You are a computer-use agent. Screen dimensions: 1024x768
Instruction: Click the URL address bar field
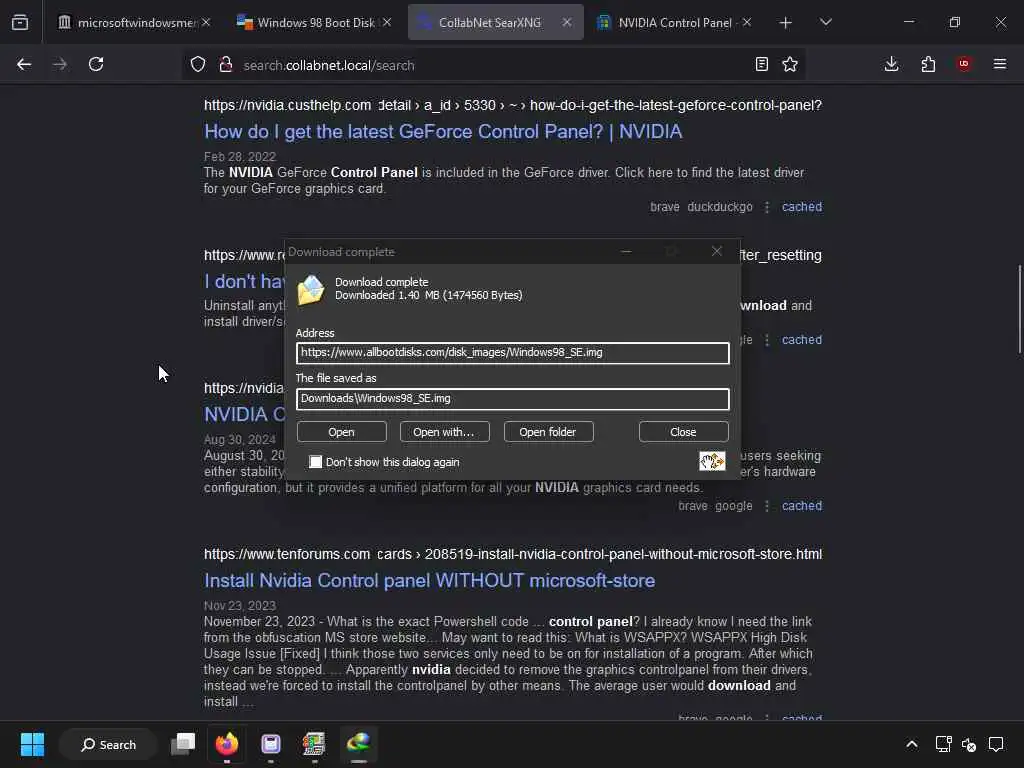pos(493,65)
